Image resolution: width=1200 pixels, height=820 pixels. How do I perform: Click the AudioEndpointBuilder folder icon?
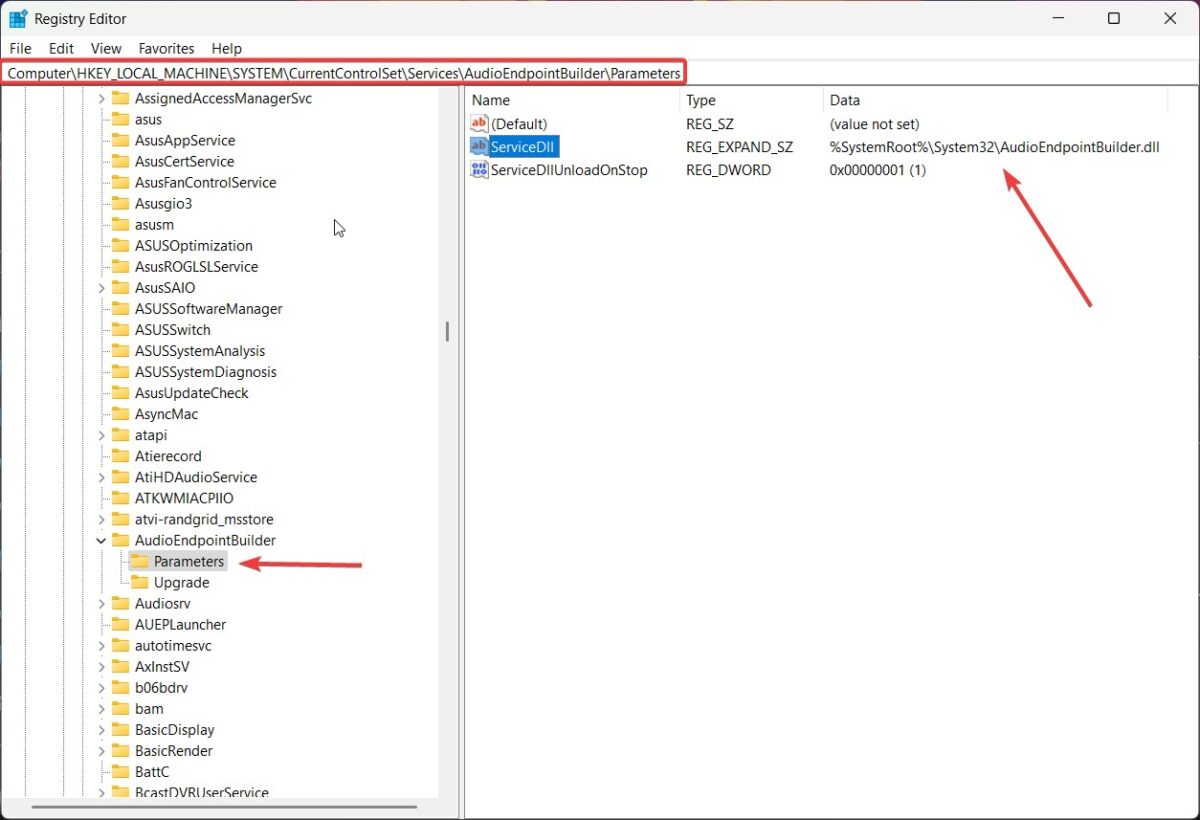[121, 540]
